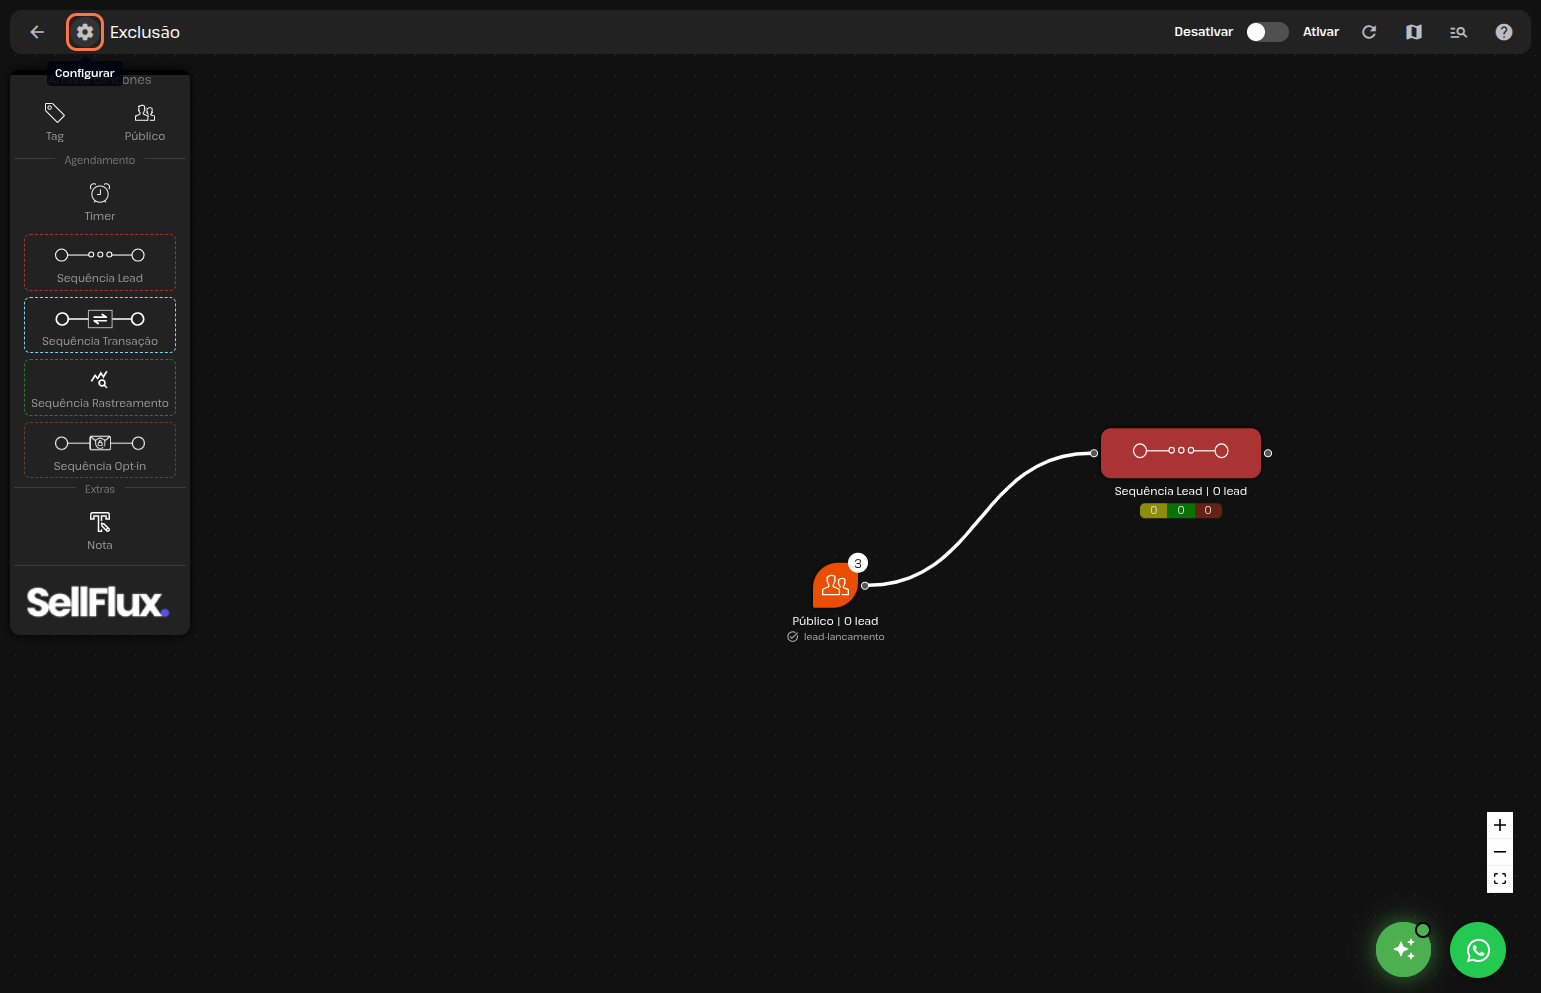Add a Nota element
The height and width of the screenshot is (993, 1541).
click(100, 529)
